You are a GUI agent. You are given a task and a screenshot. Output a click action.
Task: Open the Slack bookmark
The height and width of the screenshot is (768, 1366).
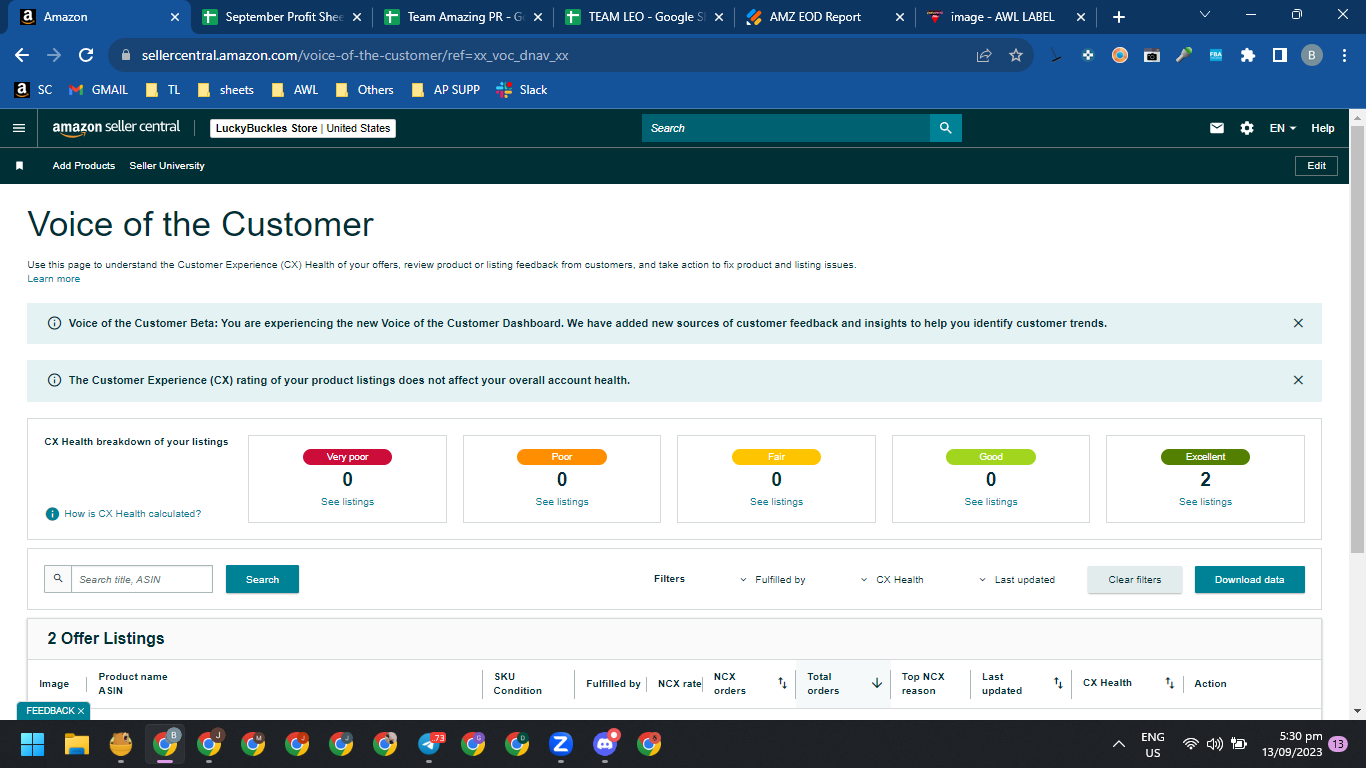pyautogui.click(x=522, y=90)
